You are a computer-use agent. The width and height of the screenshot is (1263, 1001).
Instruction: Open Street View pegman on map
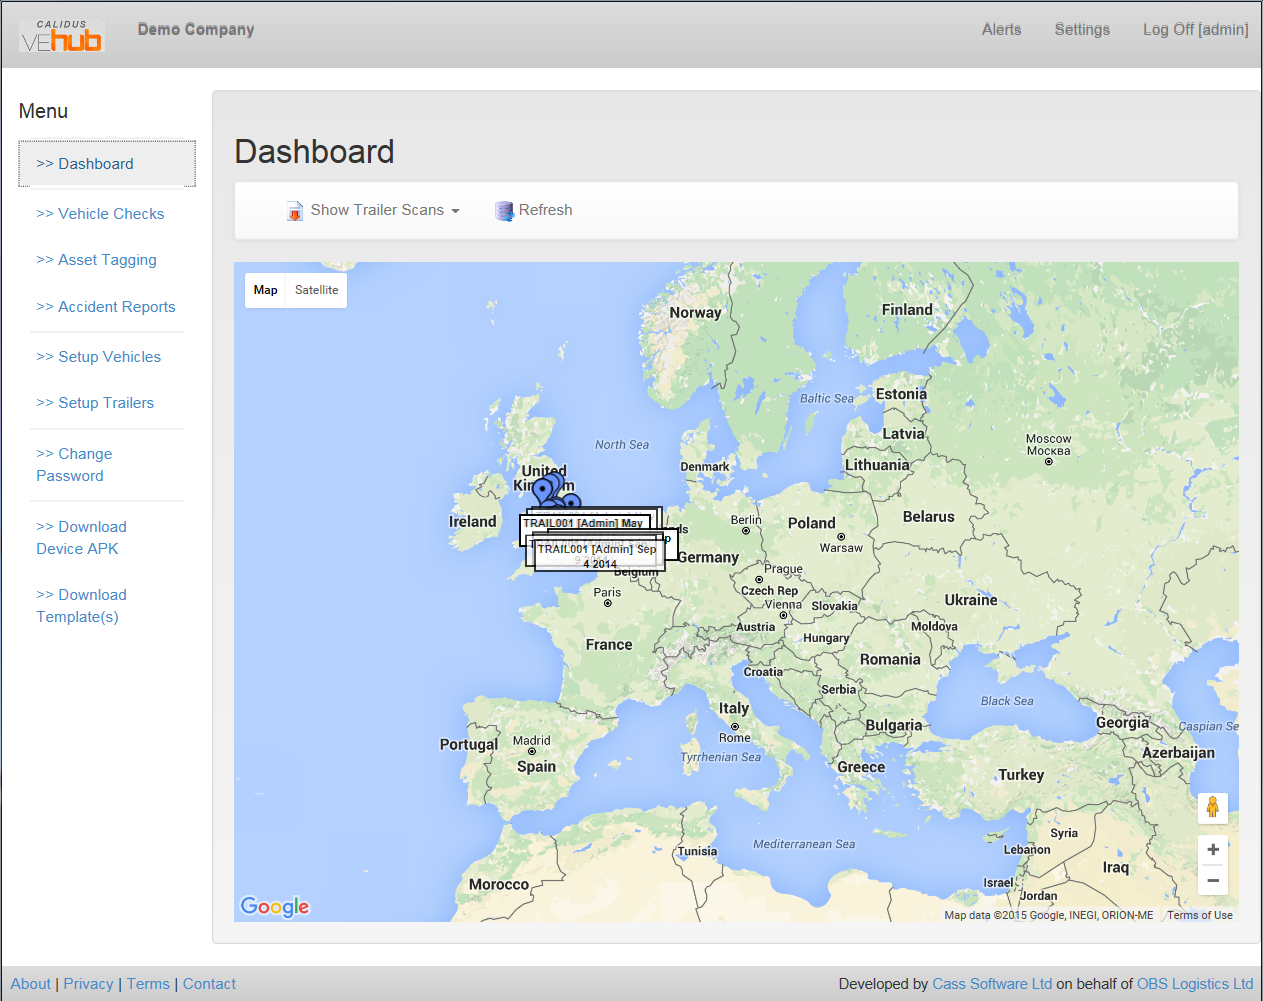(x=1212, y=808)
